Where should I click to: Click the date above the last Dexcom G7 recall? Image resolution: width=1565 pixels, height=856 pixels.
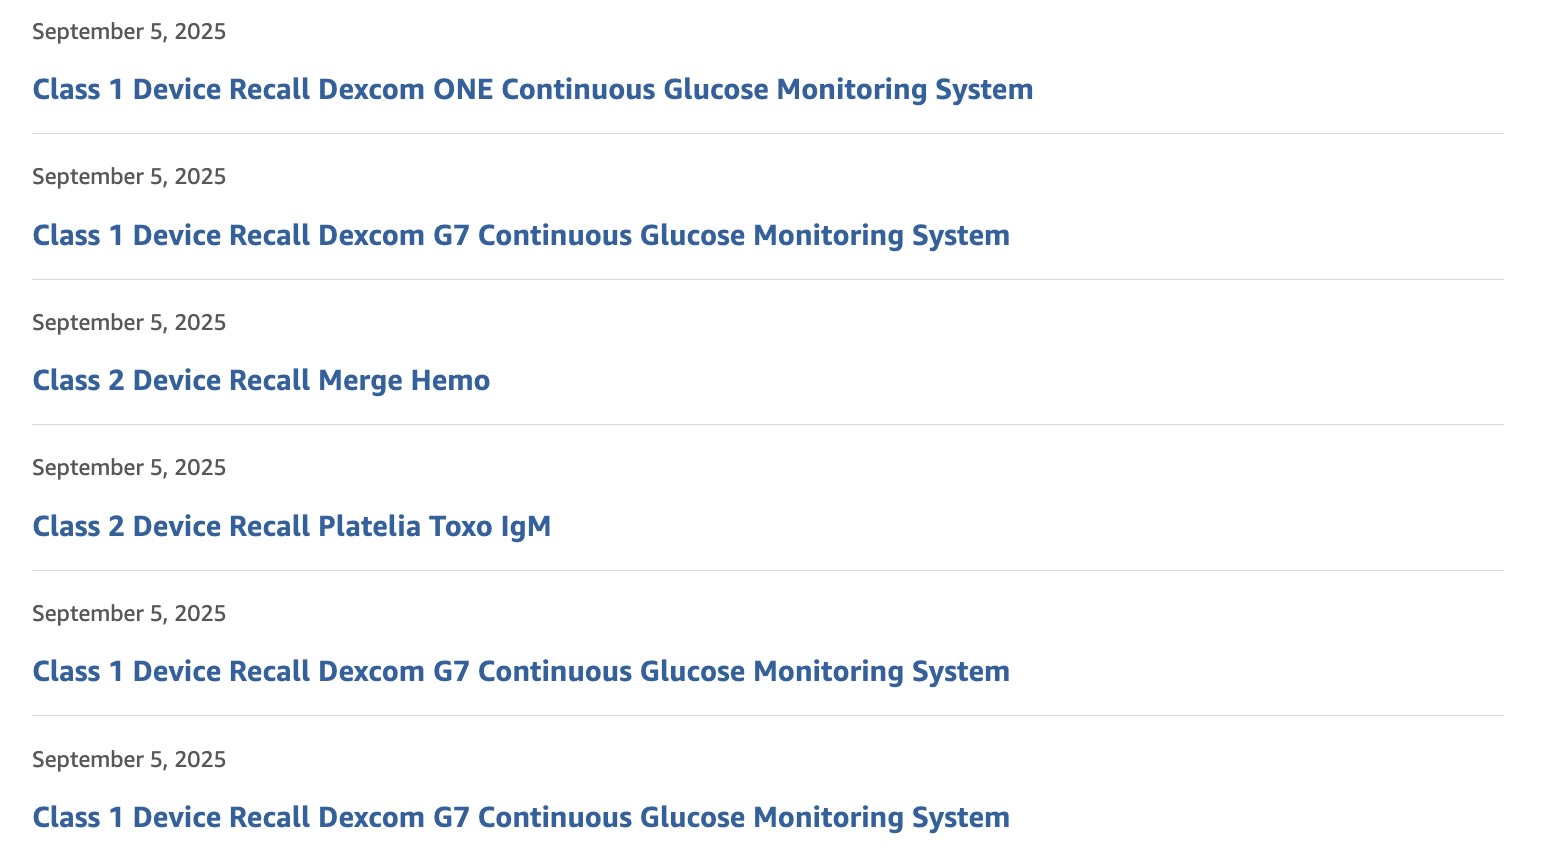[129, 760]
